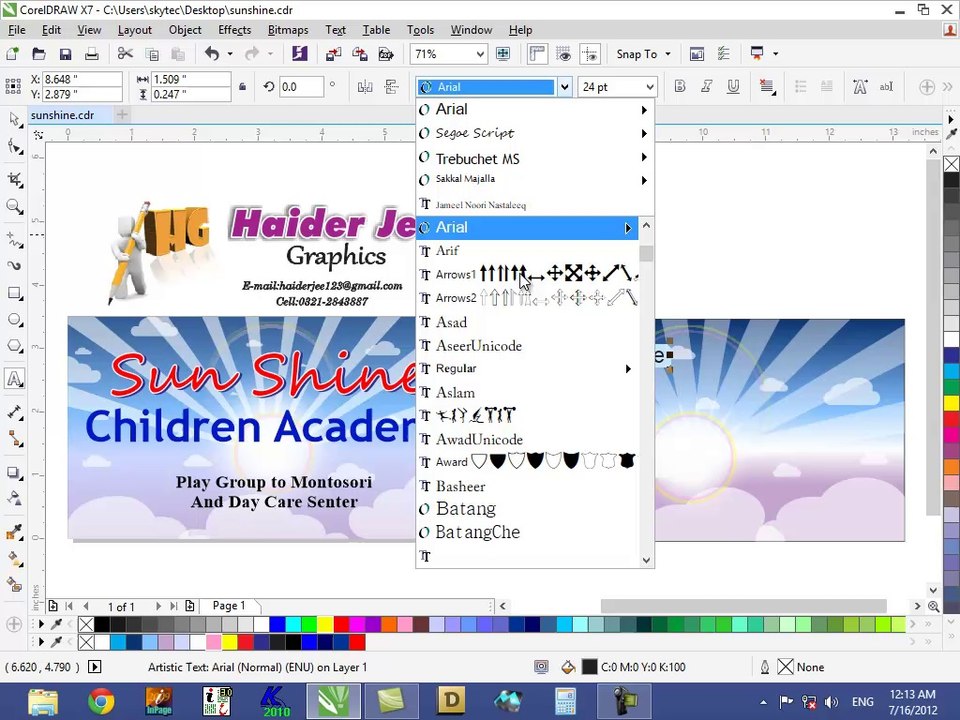960x720 pixels.
Task: Select the Color Eyedropper tool
Action: pos(15,531)
